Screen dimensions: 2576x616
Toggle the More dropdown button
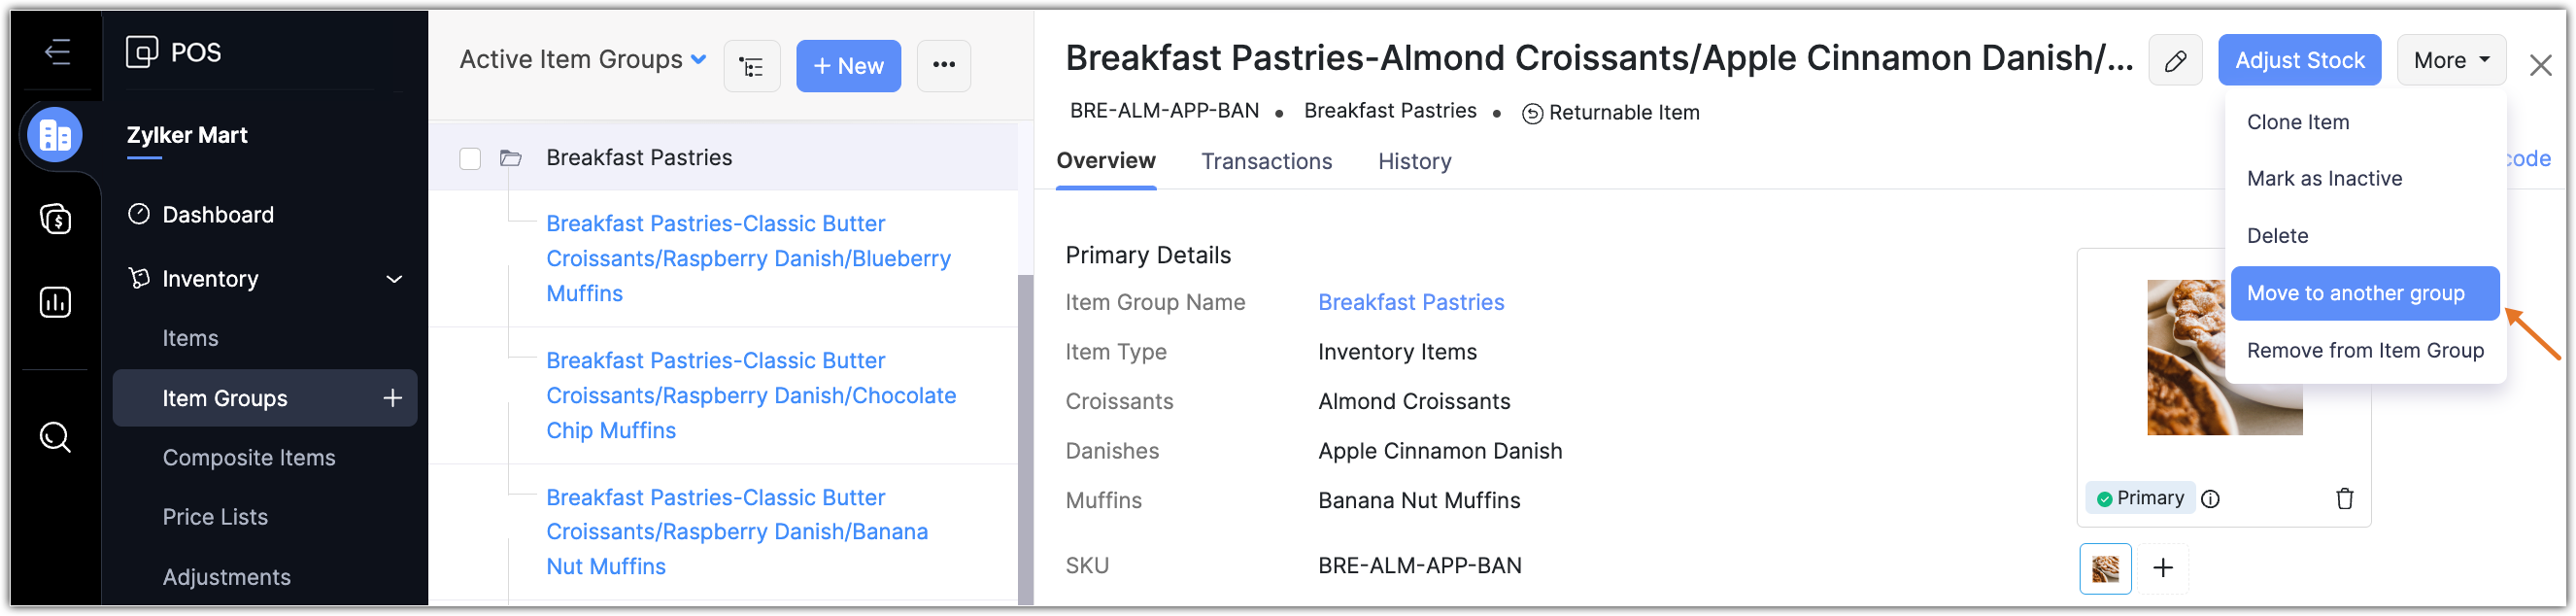coord(2450,61)
